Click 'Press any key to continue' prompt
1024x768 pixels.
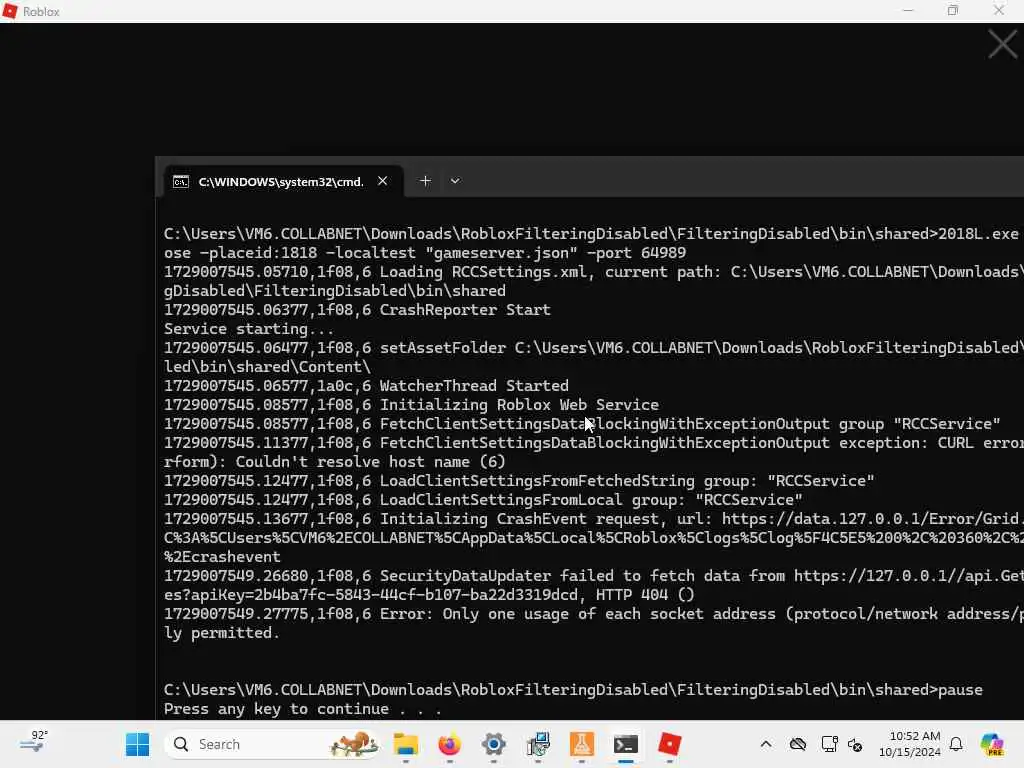[303, 709]
